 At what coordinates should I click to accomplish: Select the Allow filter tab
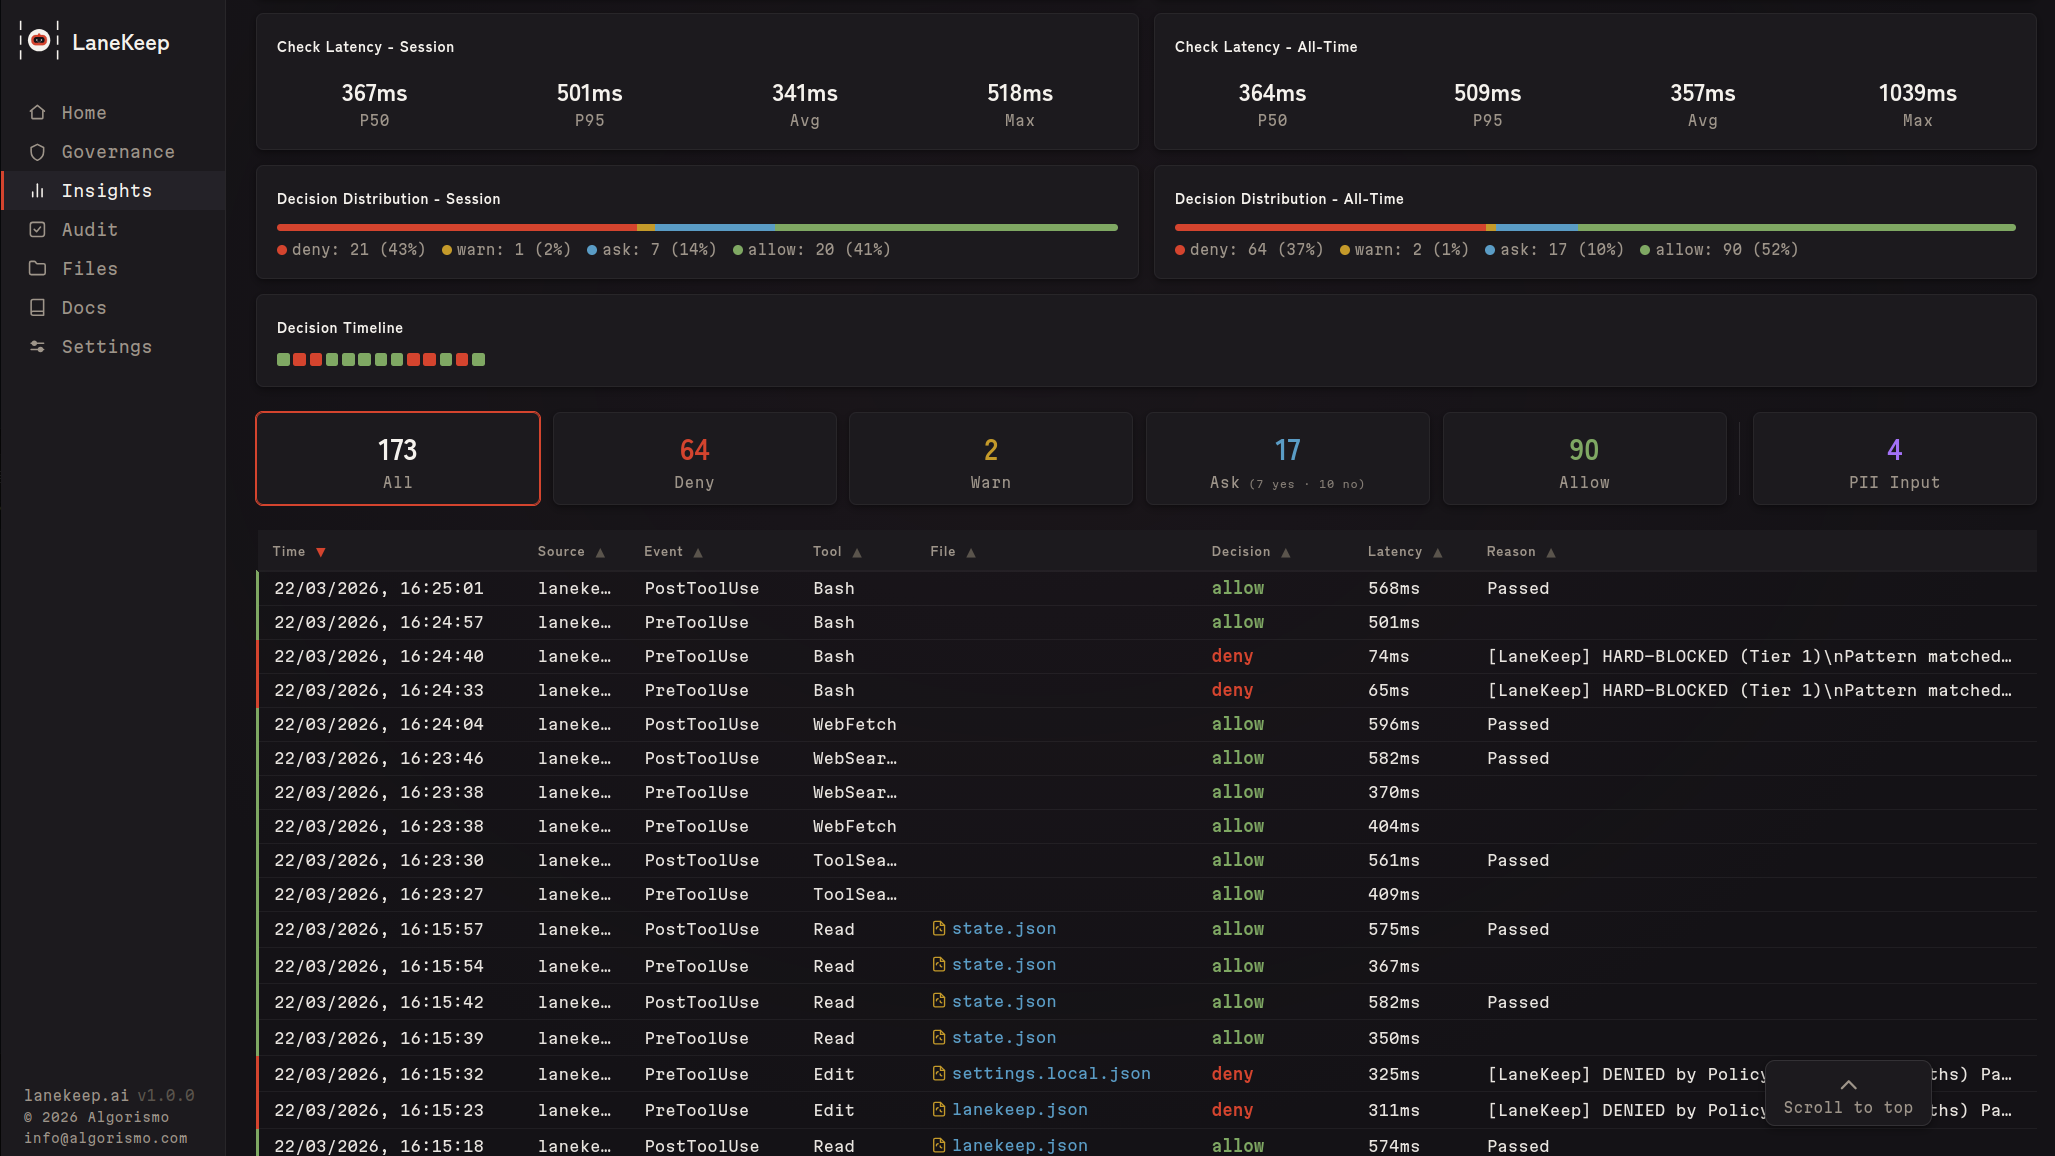(1584, 458)
